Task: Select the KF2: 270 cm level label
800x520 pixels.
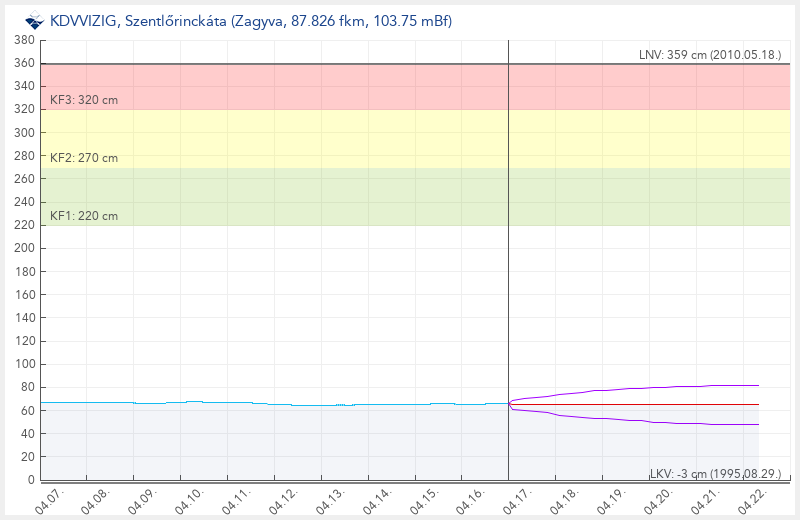Action: [84, 158]
